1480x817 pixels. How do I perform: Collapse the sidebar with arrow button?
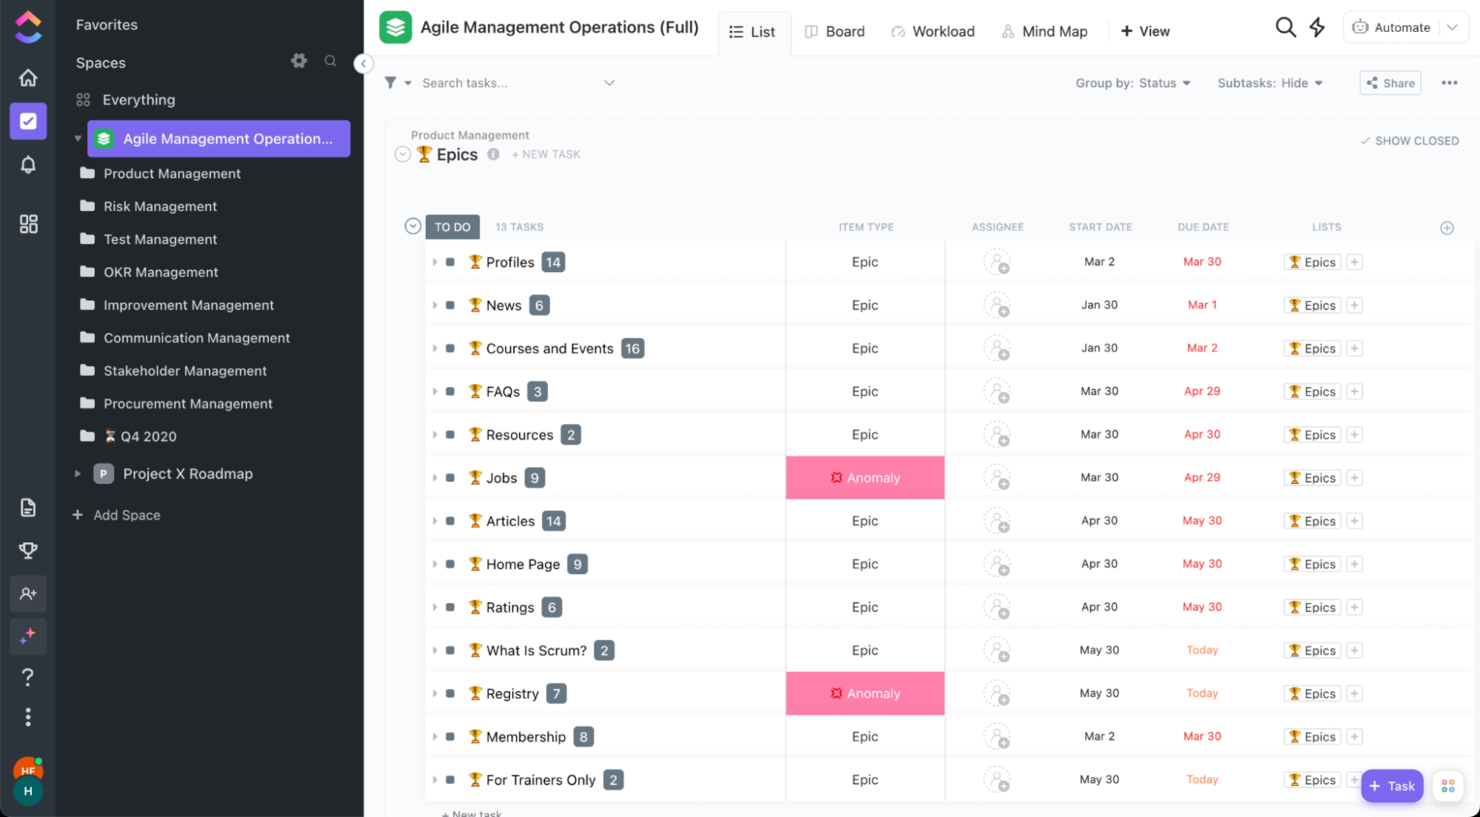point(363,63)
